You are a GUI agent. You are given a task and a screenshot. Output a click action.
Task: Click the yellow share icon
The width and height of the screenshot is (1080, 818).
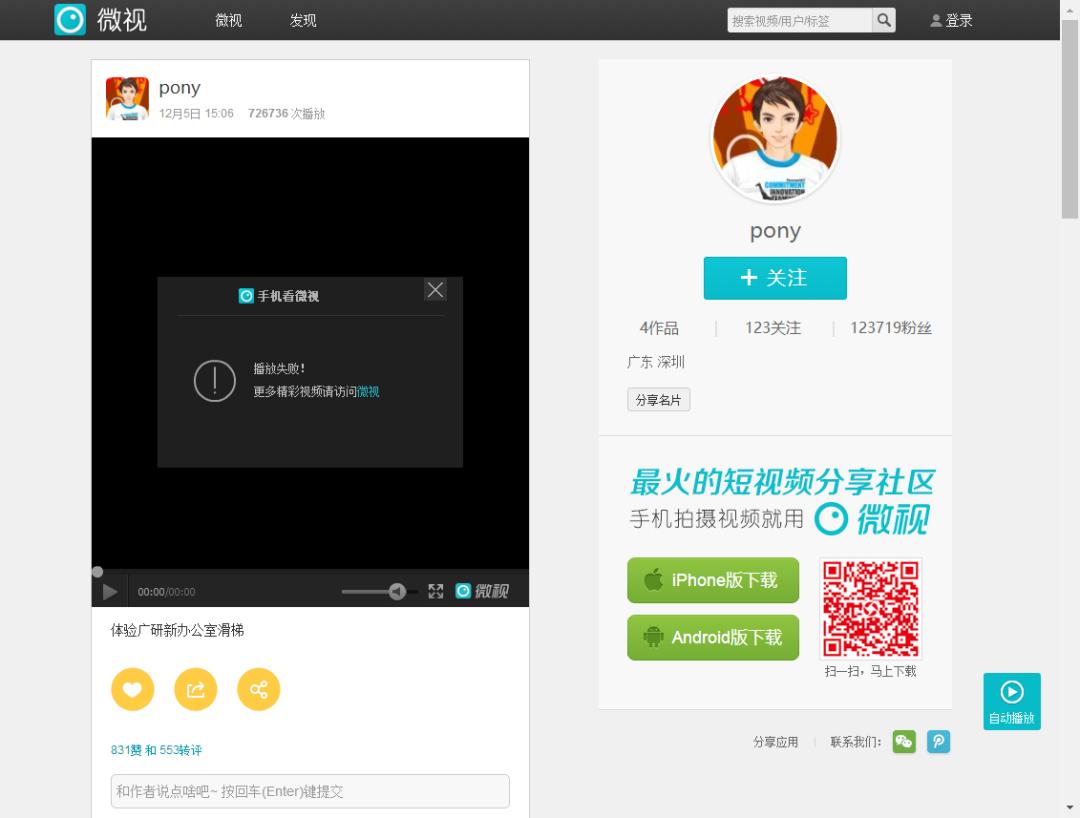(x=259, y=689)
